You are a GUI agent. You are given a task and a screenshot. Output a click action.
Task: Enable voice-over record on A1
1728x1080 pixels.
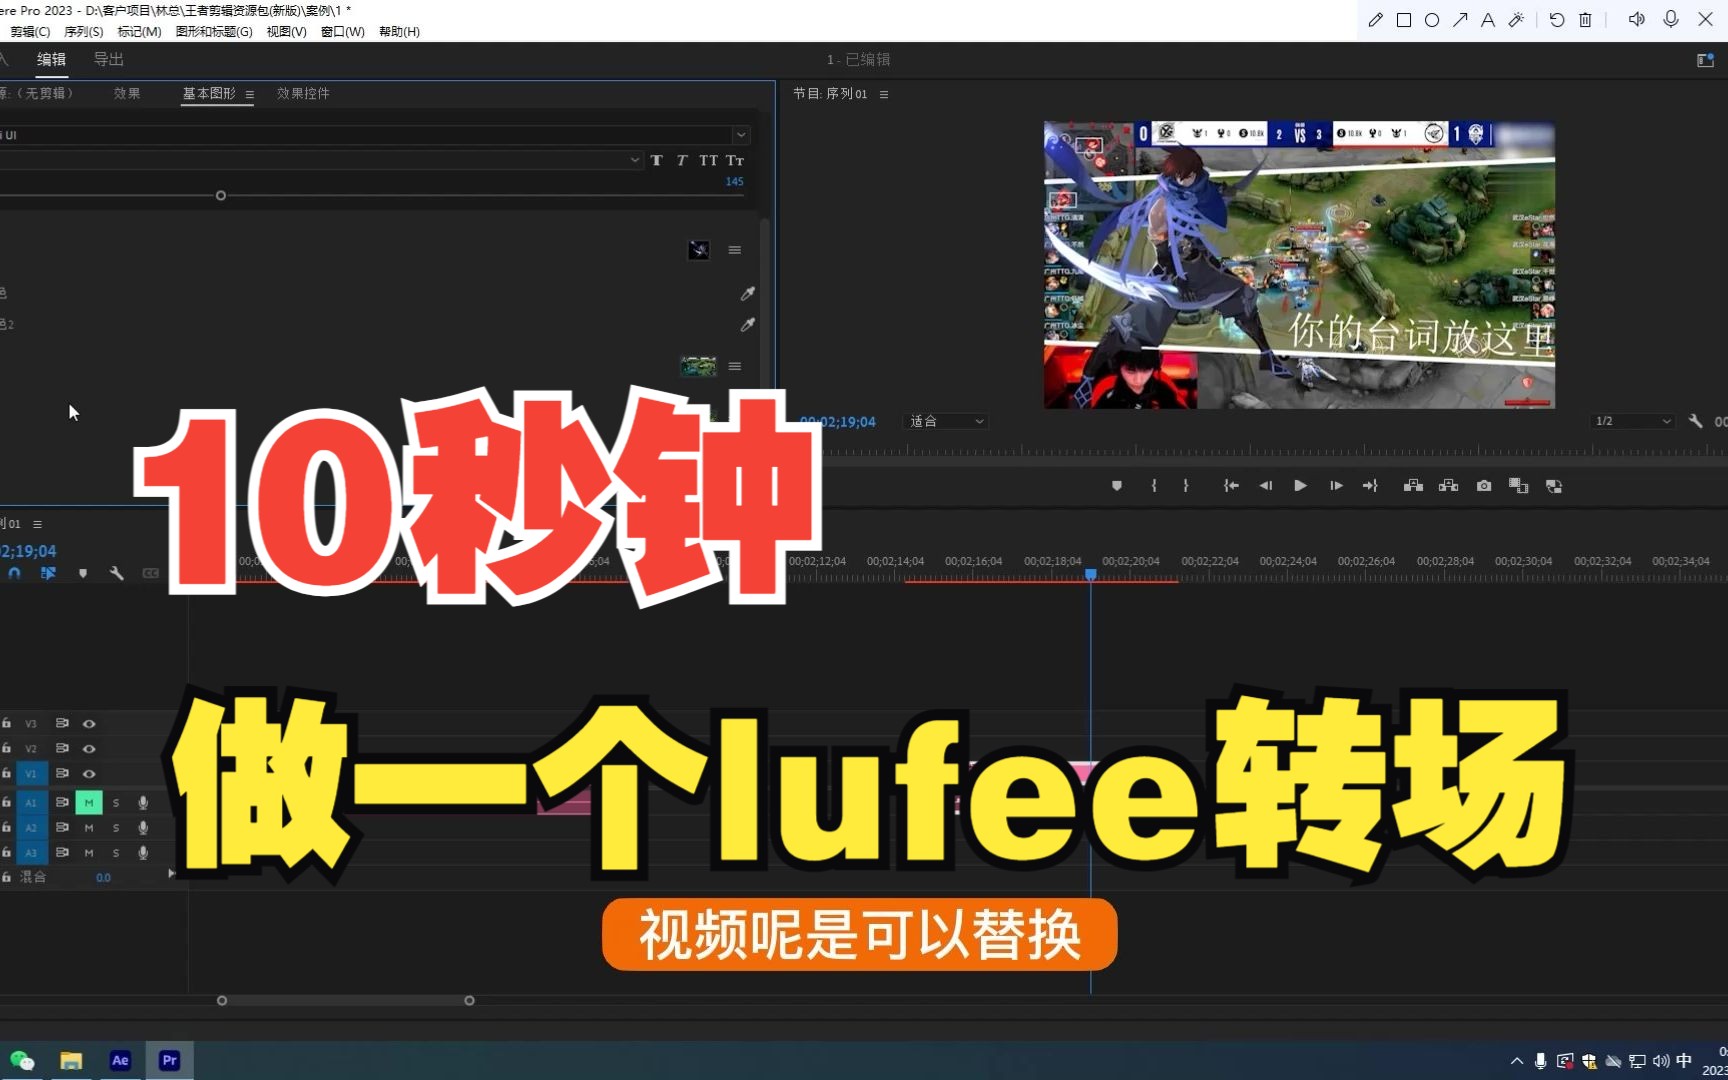[143, 802]
